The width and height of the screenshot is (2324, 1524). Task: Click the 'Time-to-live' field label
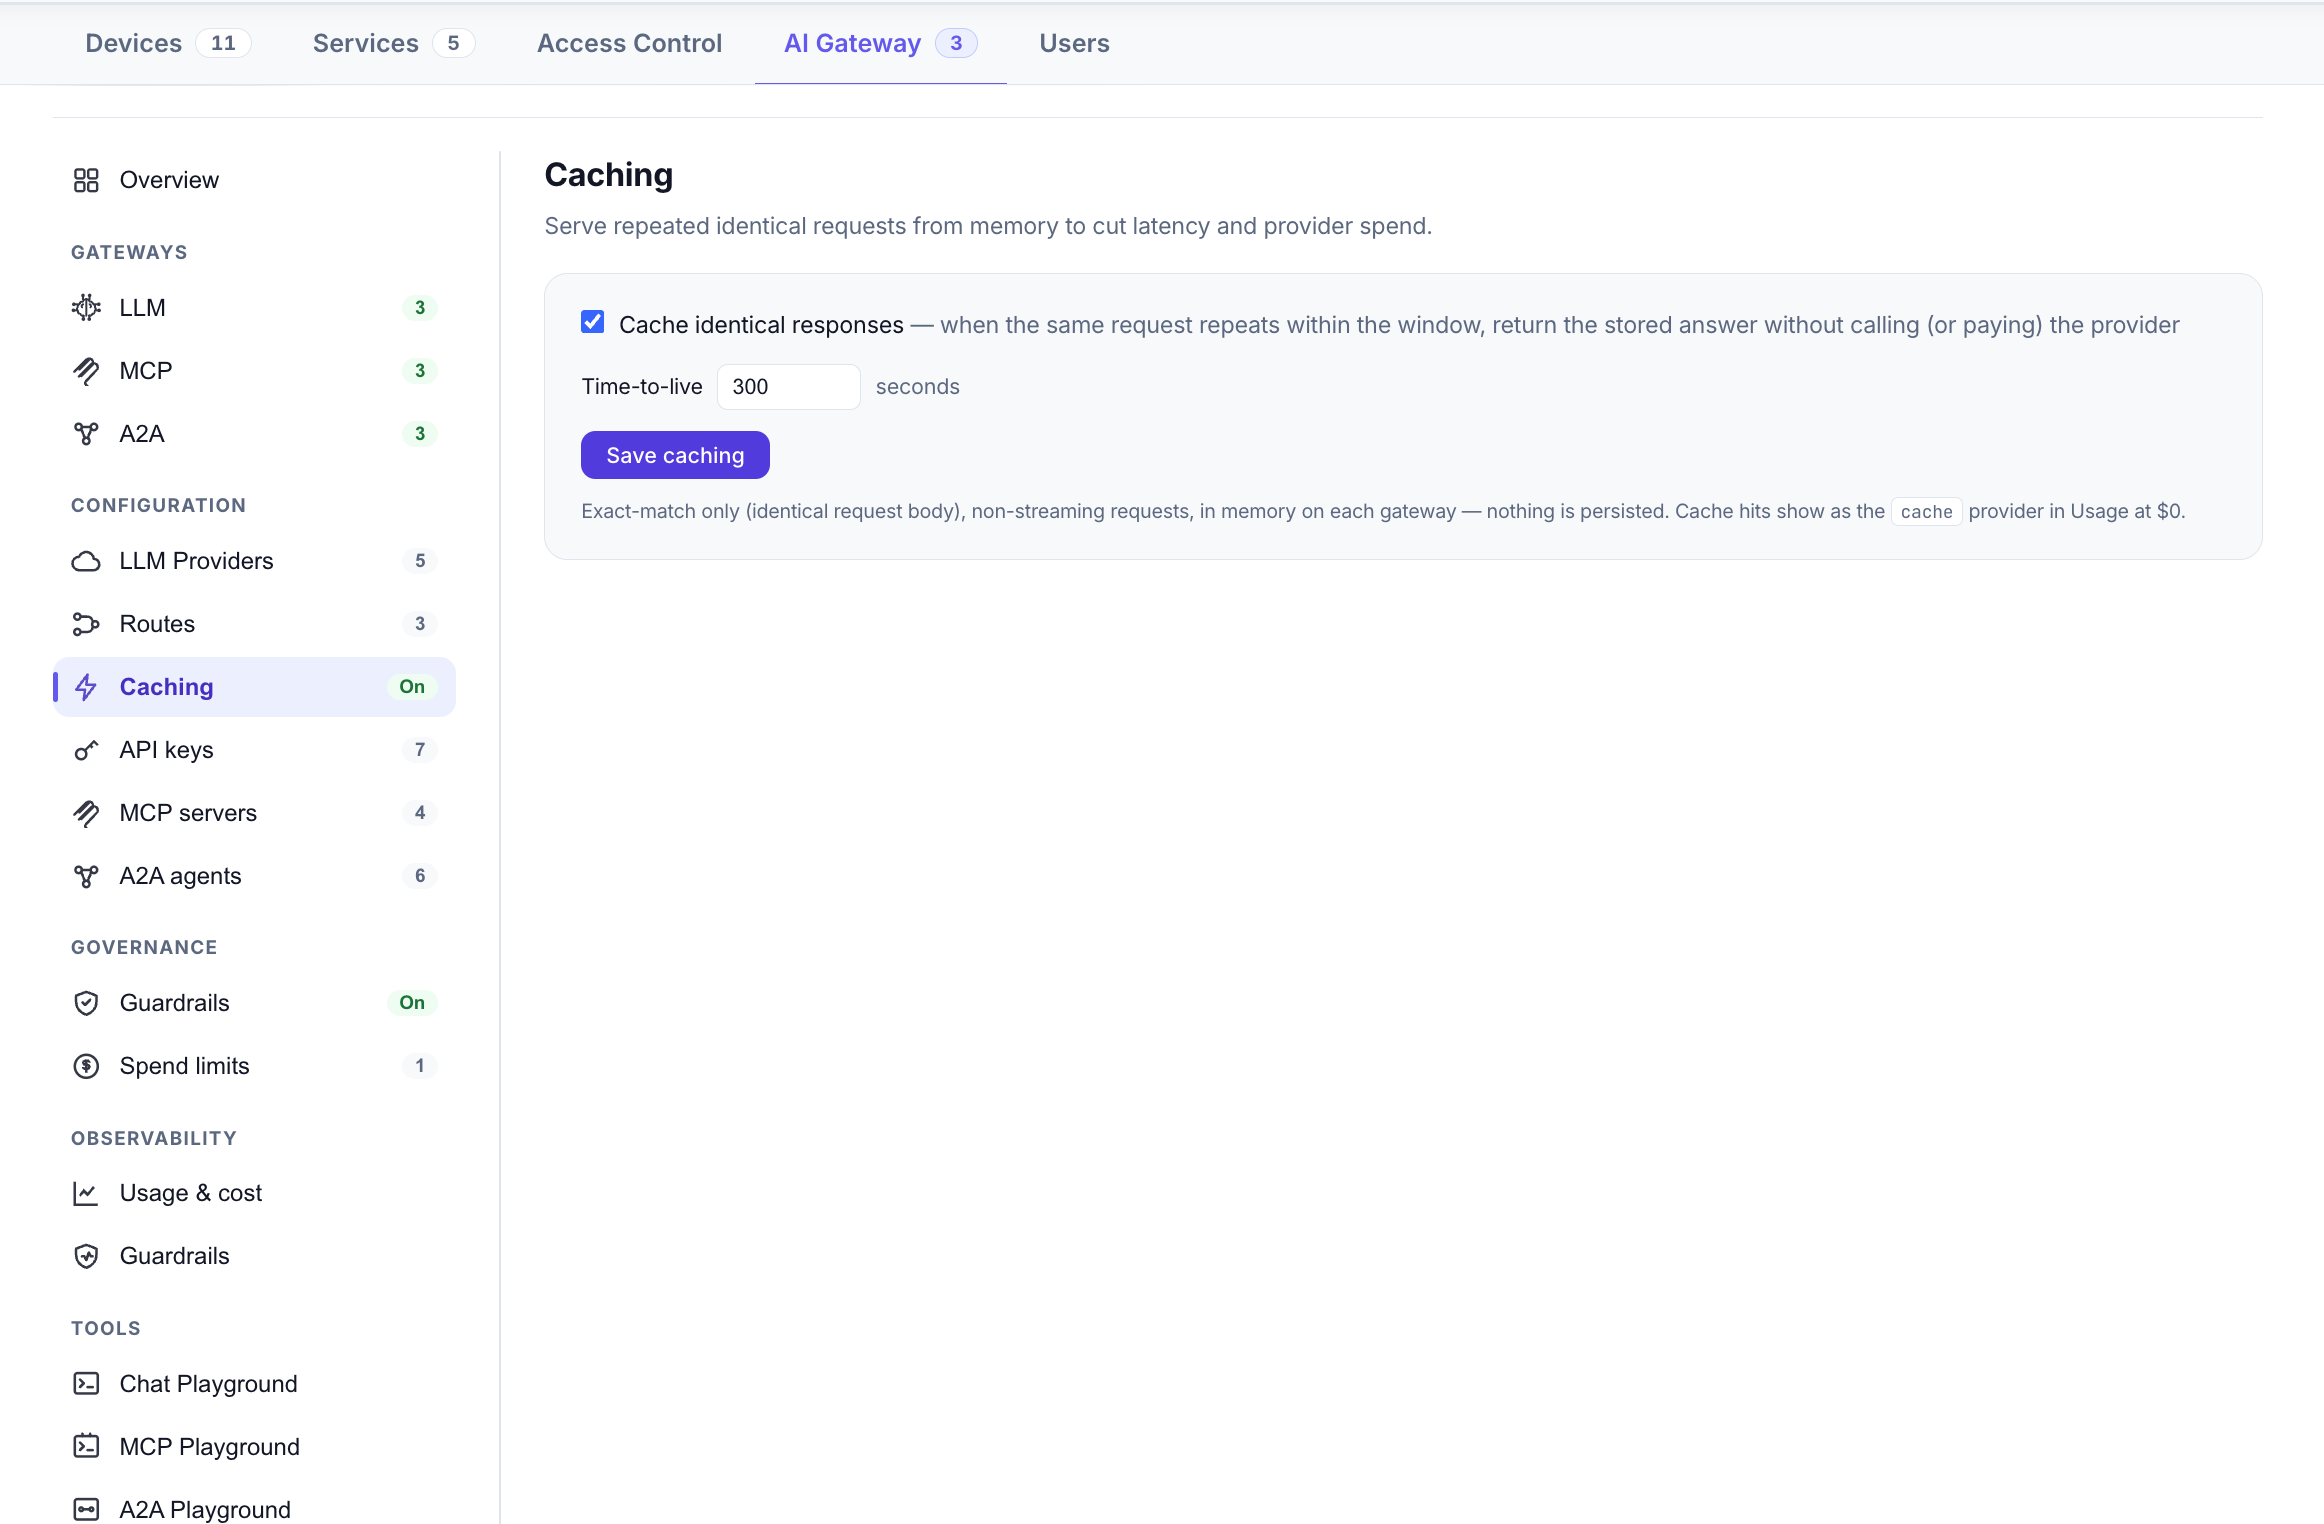click(642, 387)
